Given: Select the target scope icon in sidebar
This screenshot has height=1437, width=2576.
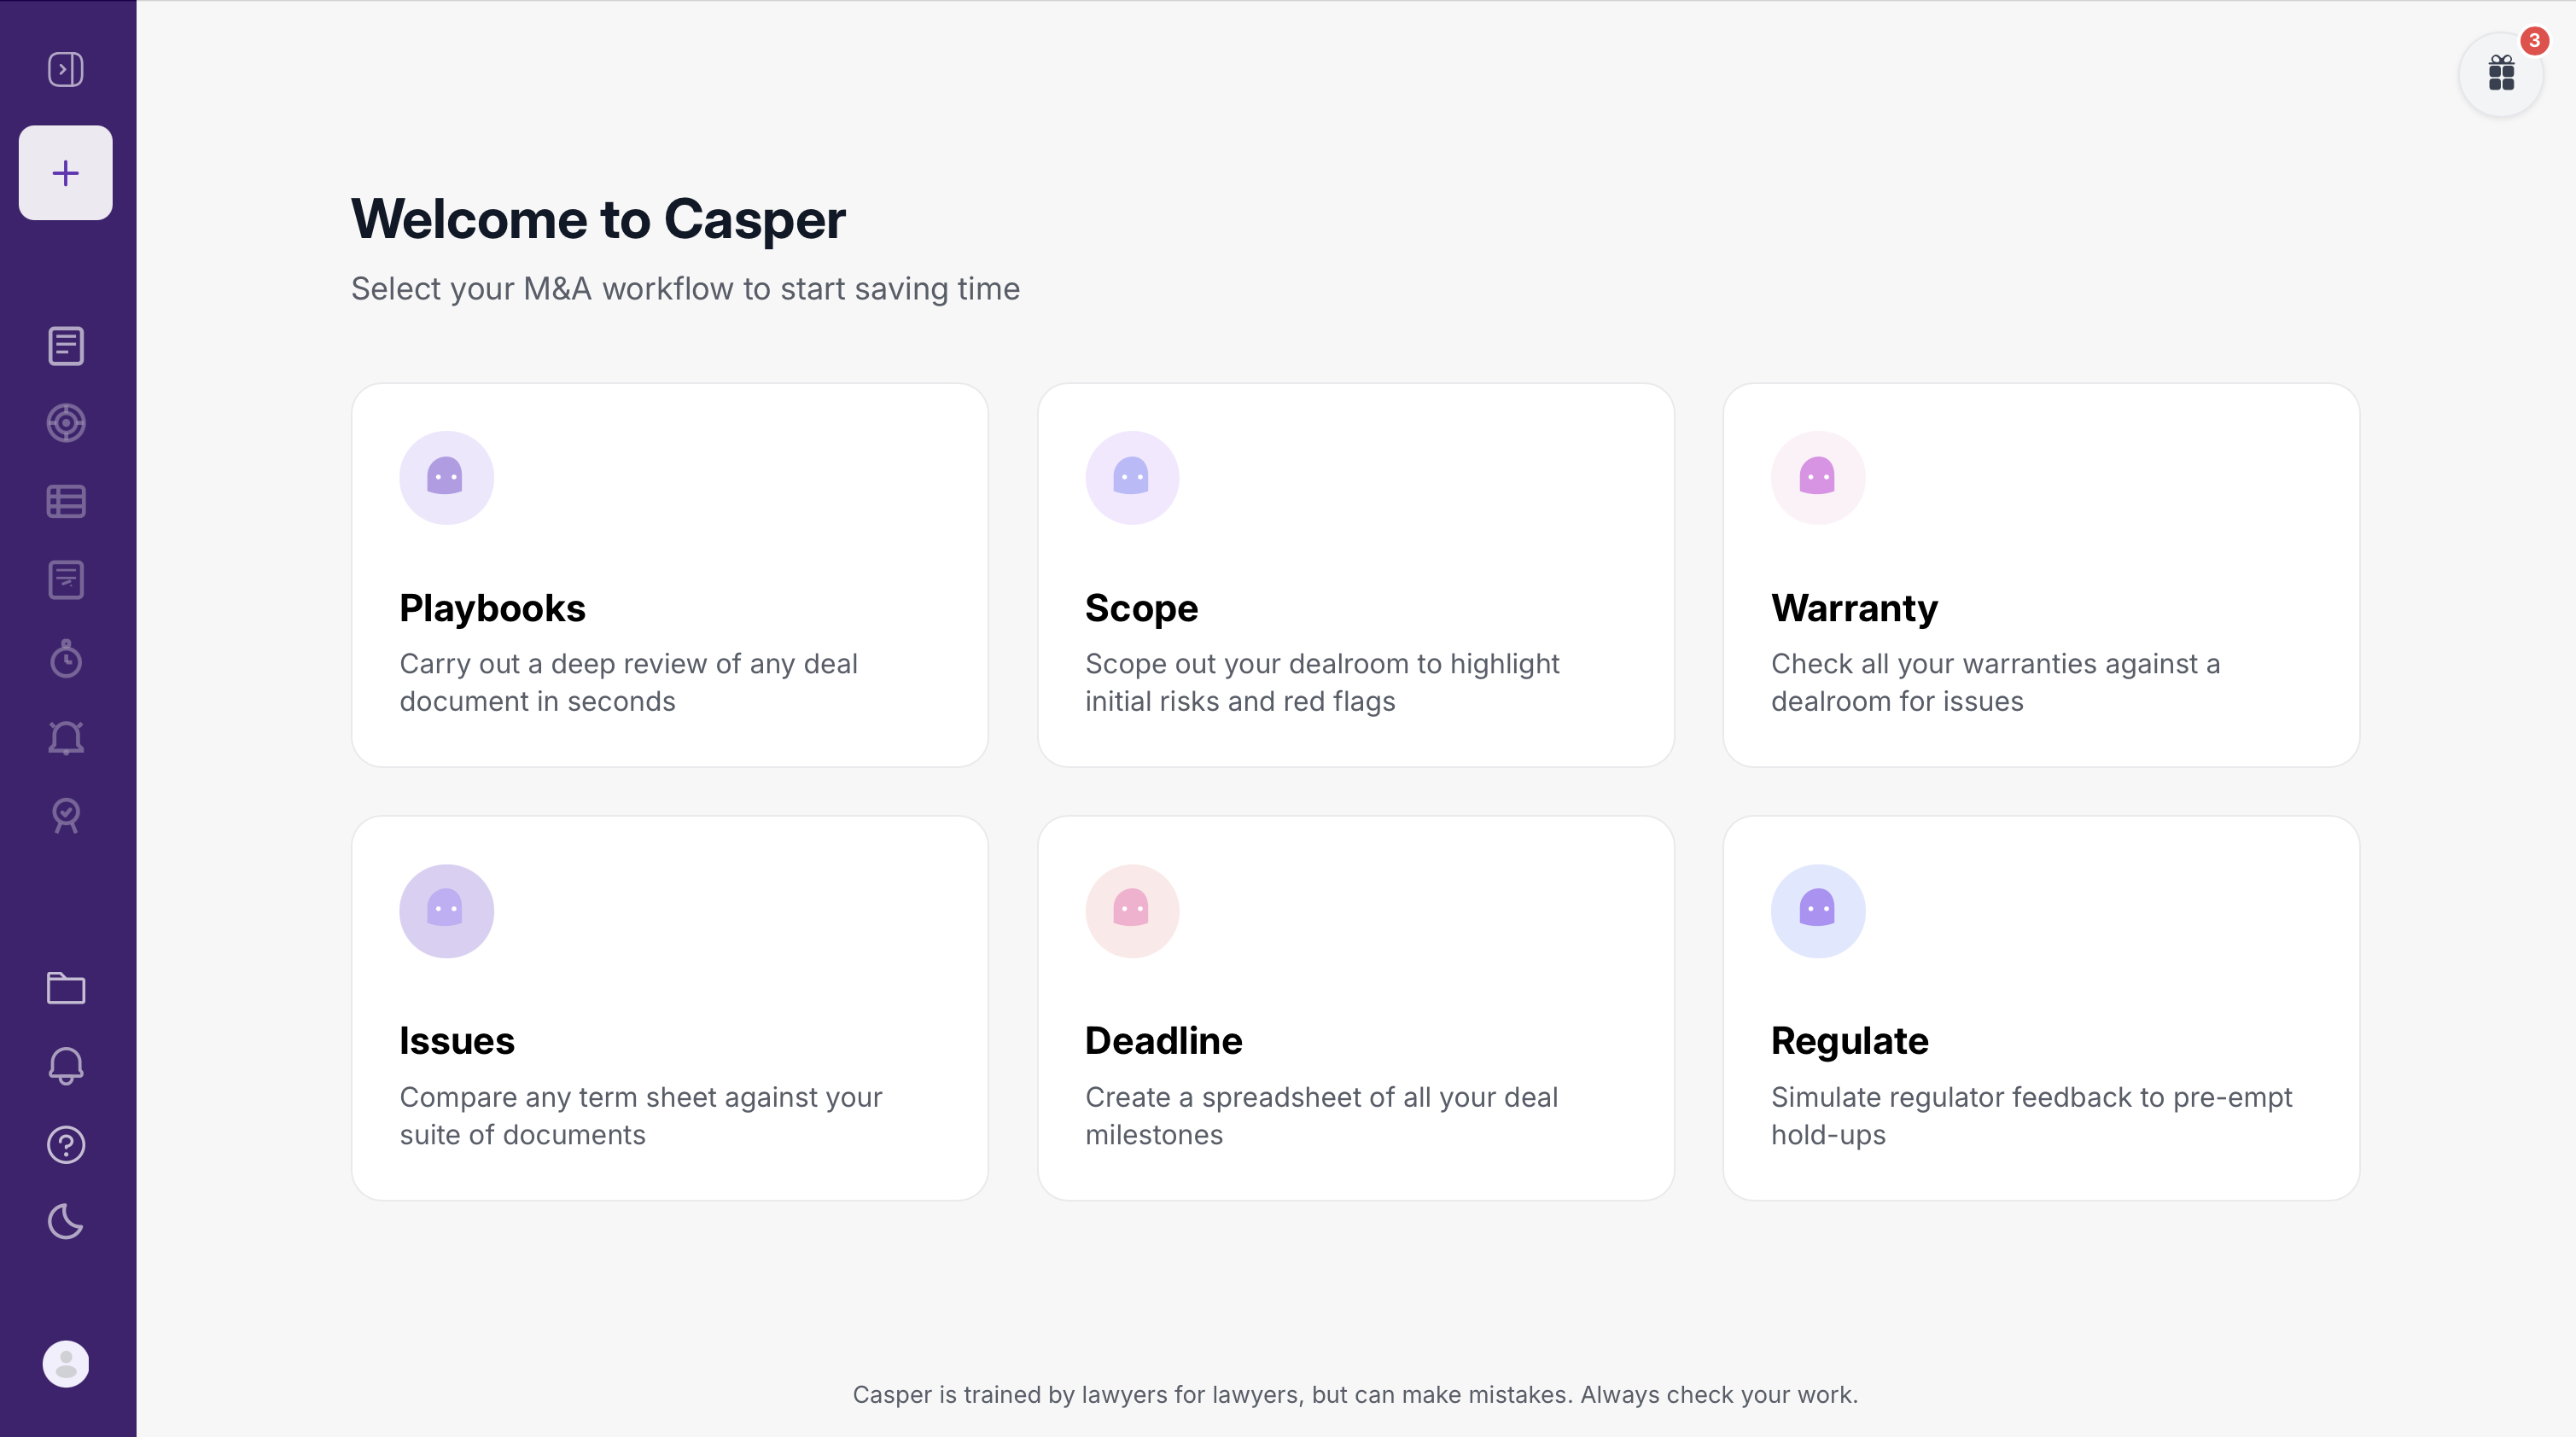Looking at the screenshot, I should click(x=66, y=423).
